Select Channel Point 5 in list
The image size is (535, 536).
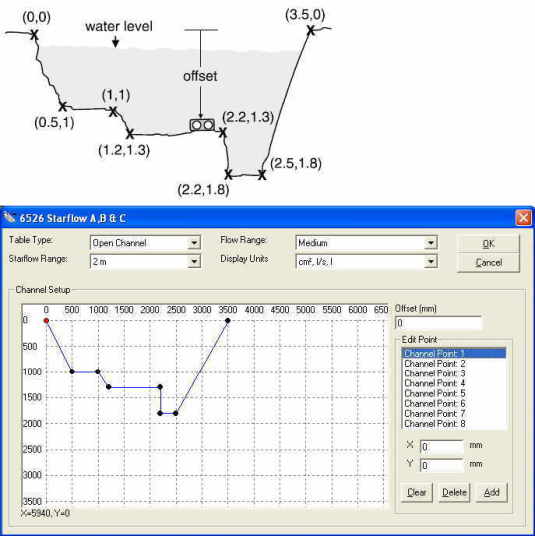point(454,393)
